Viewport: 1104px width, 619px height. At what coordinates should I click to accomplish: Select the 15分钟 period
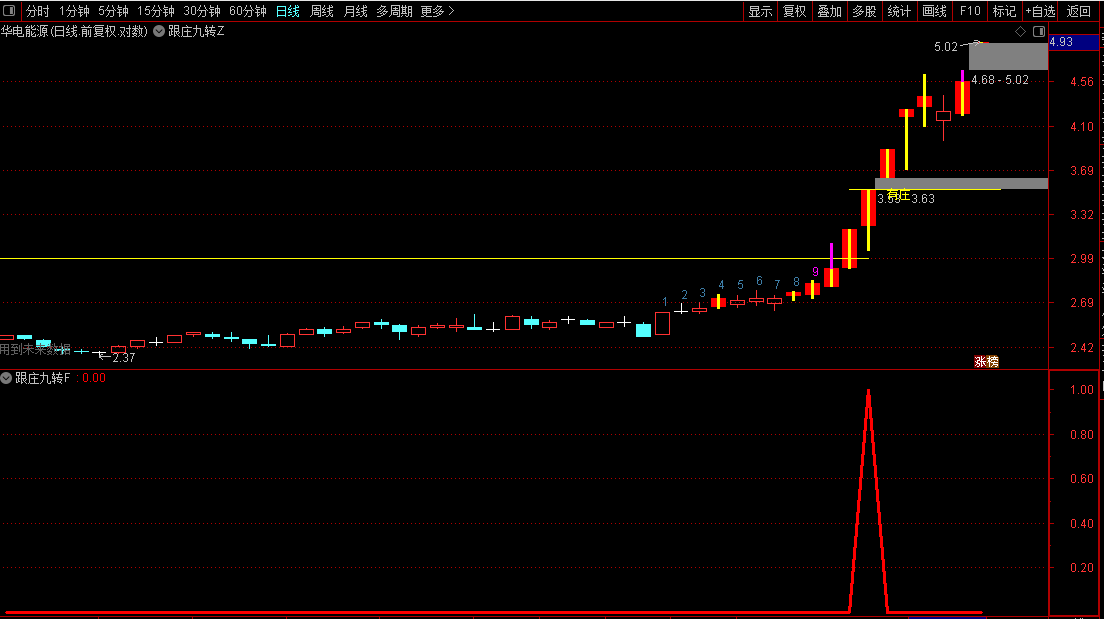pos(156,11)
